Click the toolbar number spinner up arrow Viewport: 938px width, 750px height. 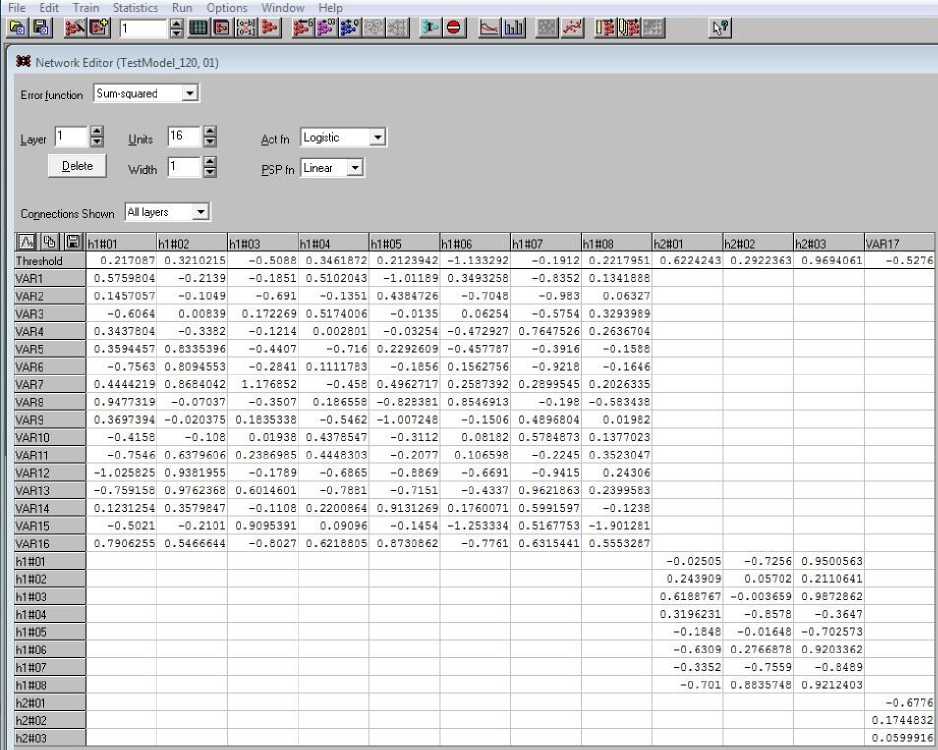click(x=176, y=23)
